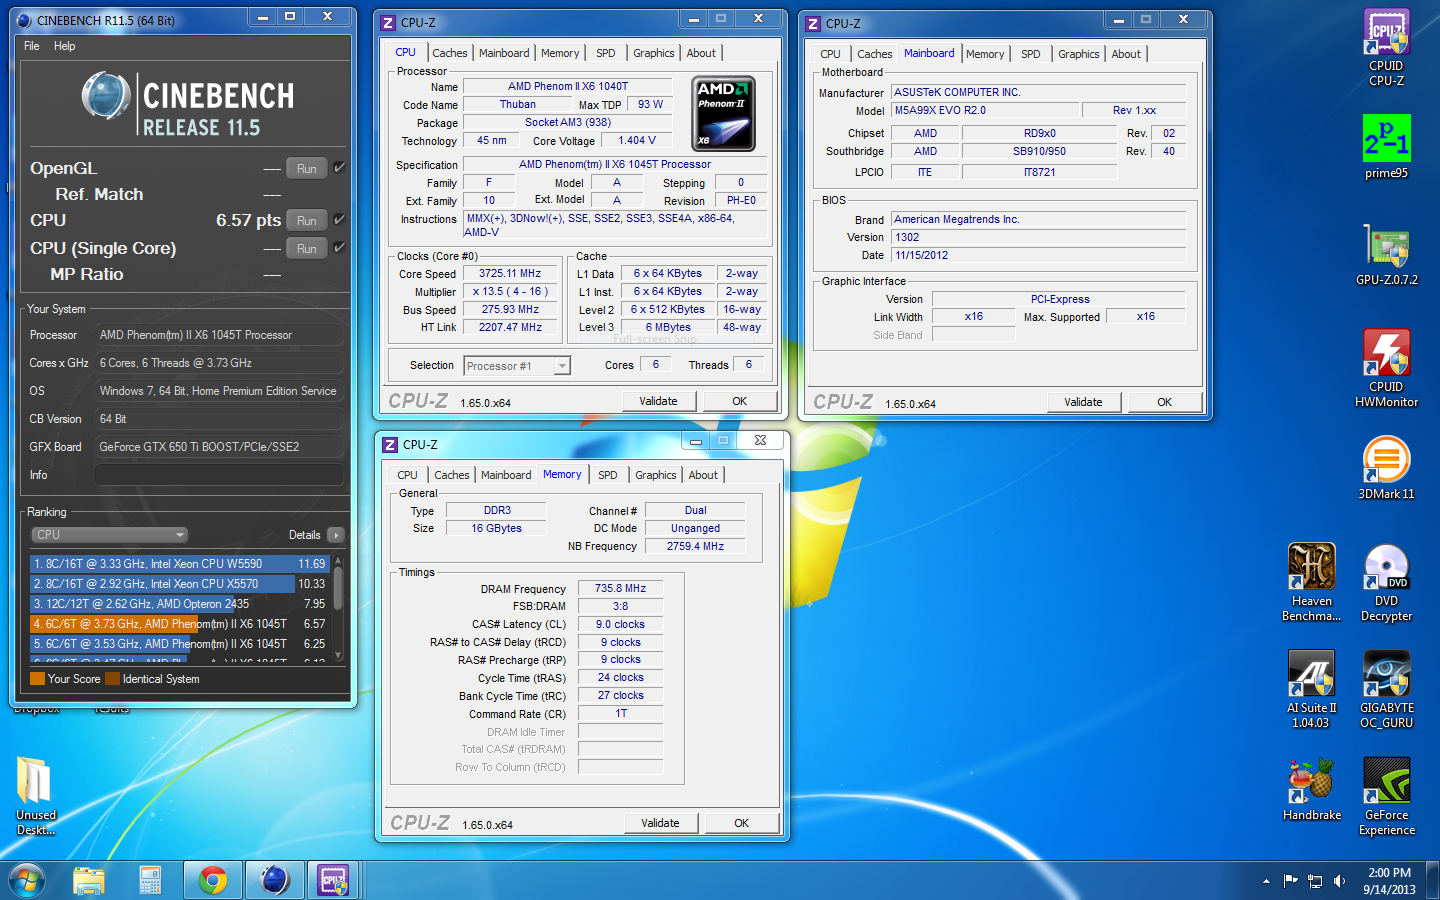This screenshot has height=900, width=1440.
Task: Toggle the CPU test checkbox
Action: pos(339,219)
